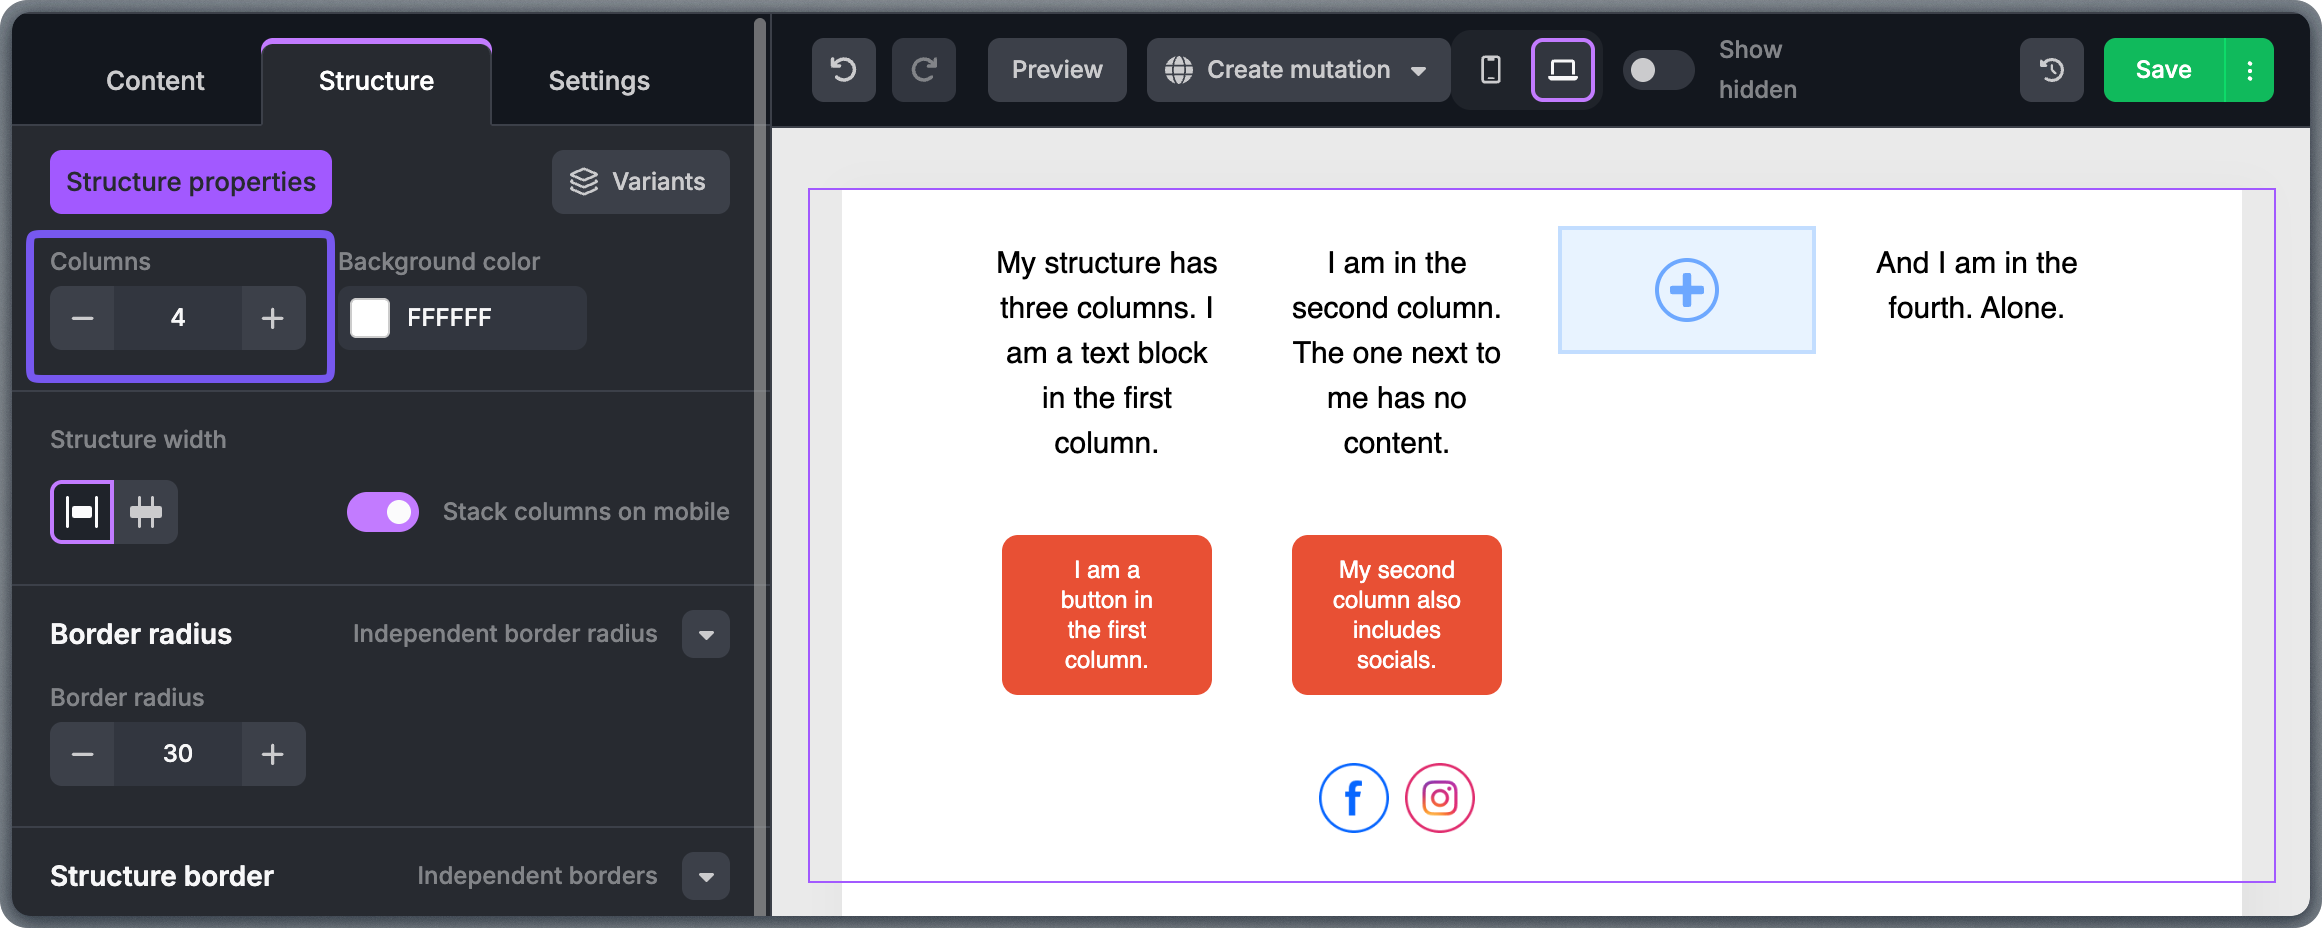The width and height of the screenshot is (2322, 928).
Task: Switch to the Content tab
Action: (155, 81)
